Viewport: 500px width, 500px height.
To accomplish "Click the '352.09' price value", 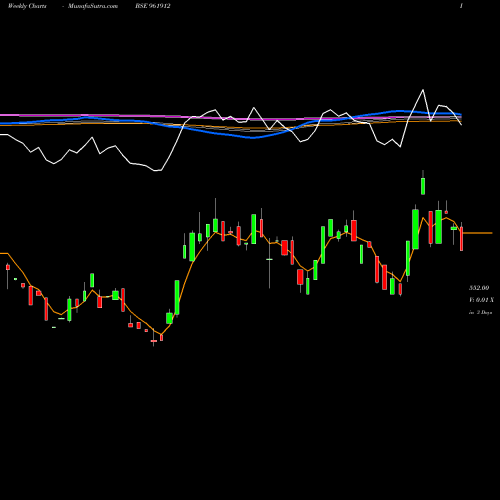I will [479, 288].
